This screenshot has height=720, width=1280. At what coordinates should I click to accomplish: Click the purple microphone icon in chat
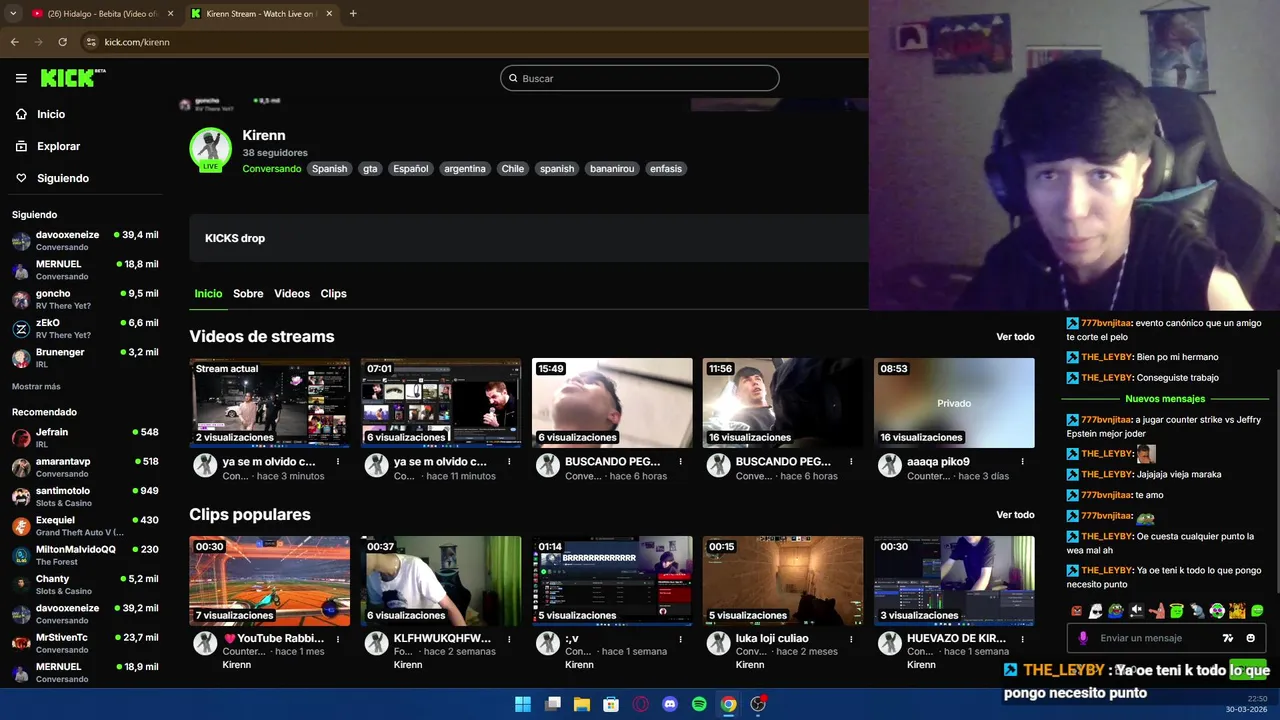(x=1083, y=638)
